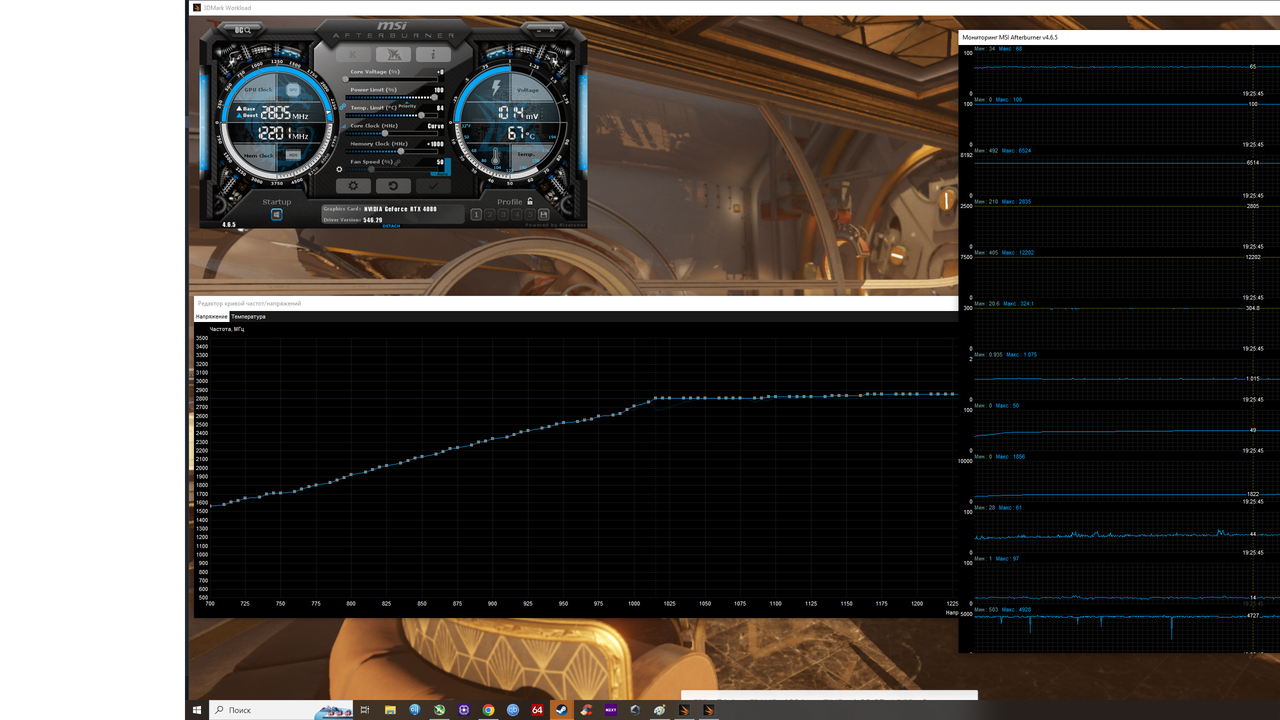Switch to the Температура tab in curve editor

(x=248, y=316)
